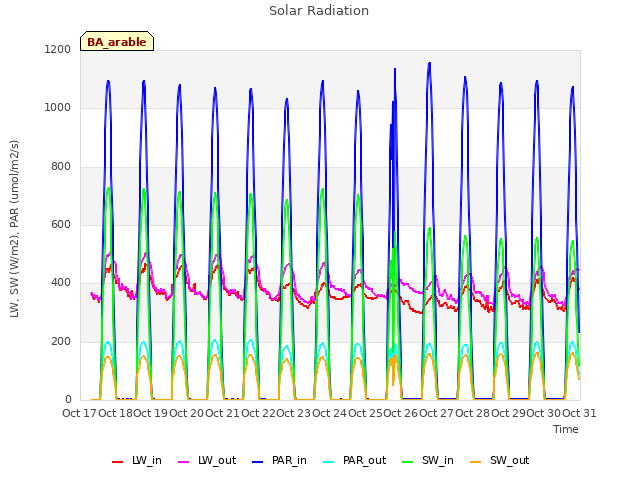Click the PAR_in spike near Oct 25 noon
This screenshot has width=640, height=480.
point(395,70)
